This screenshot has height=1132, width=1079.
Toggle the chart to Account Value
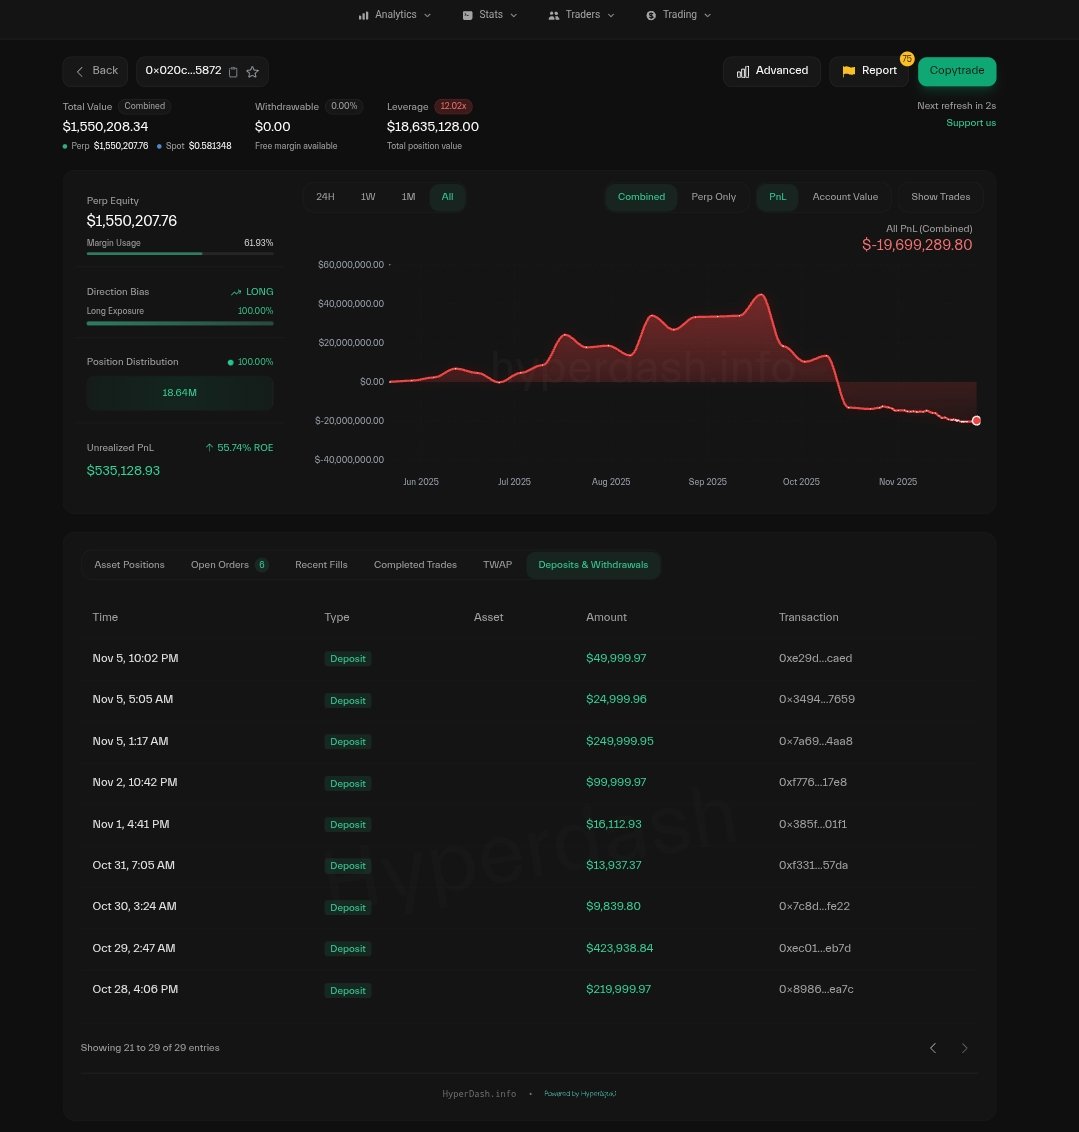844,197
